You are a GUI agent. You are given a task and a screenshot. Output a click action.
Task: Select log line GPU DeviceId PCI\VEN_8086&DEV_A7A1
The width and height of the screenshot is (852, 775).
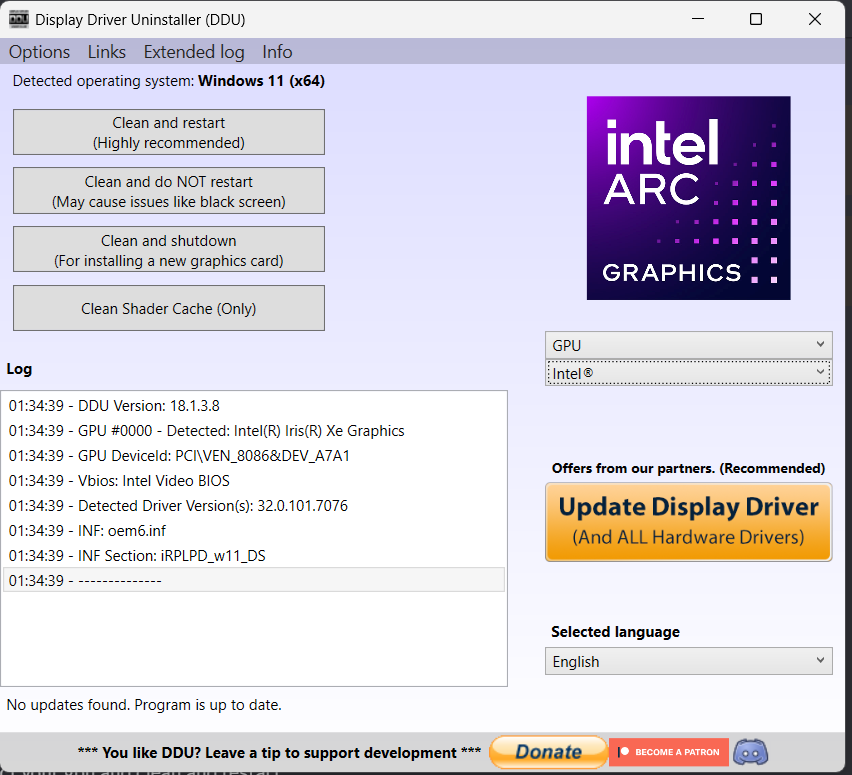[254, 456]
